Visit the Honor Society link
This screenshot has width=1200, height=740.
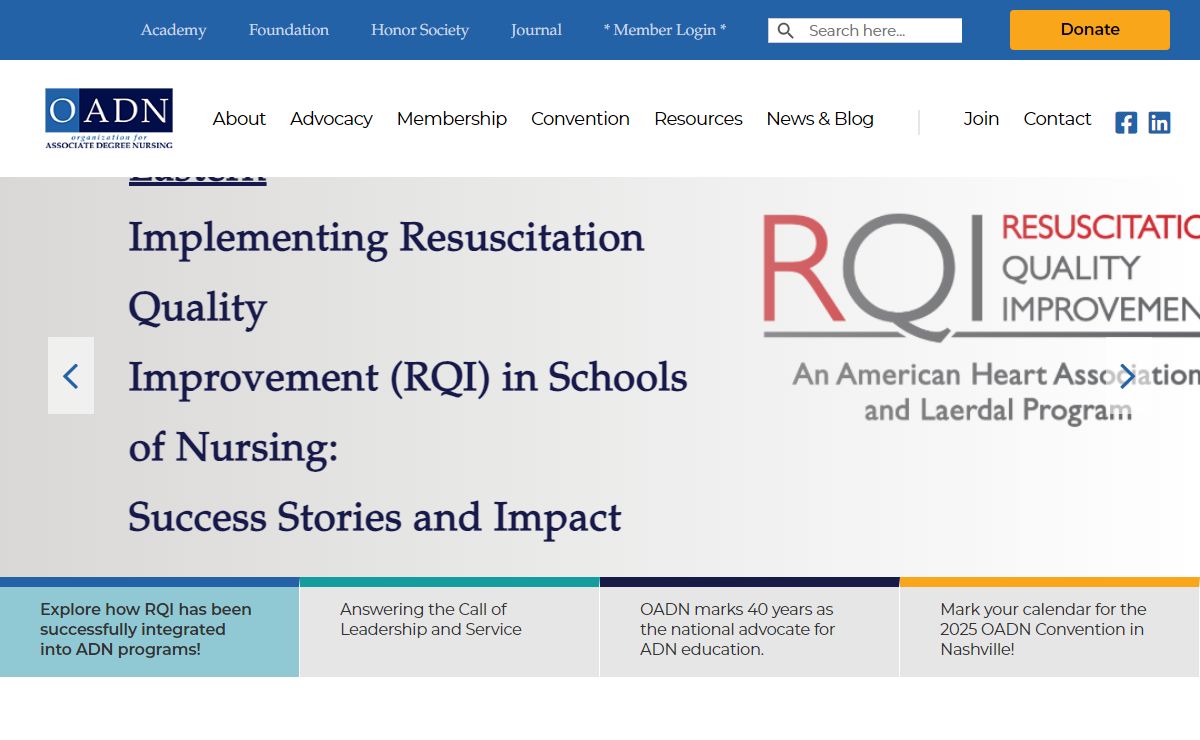[x=420, y=30]
